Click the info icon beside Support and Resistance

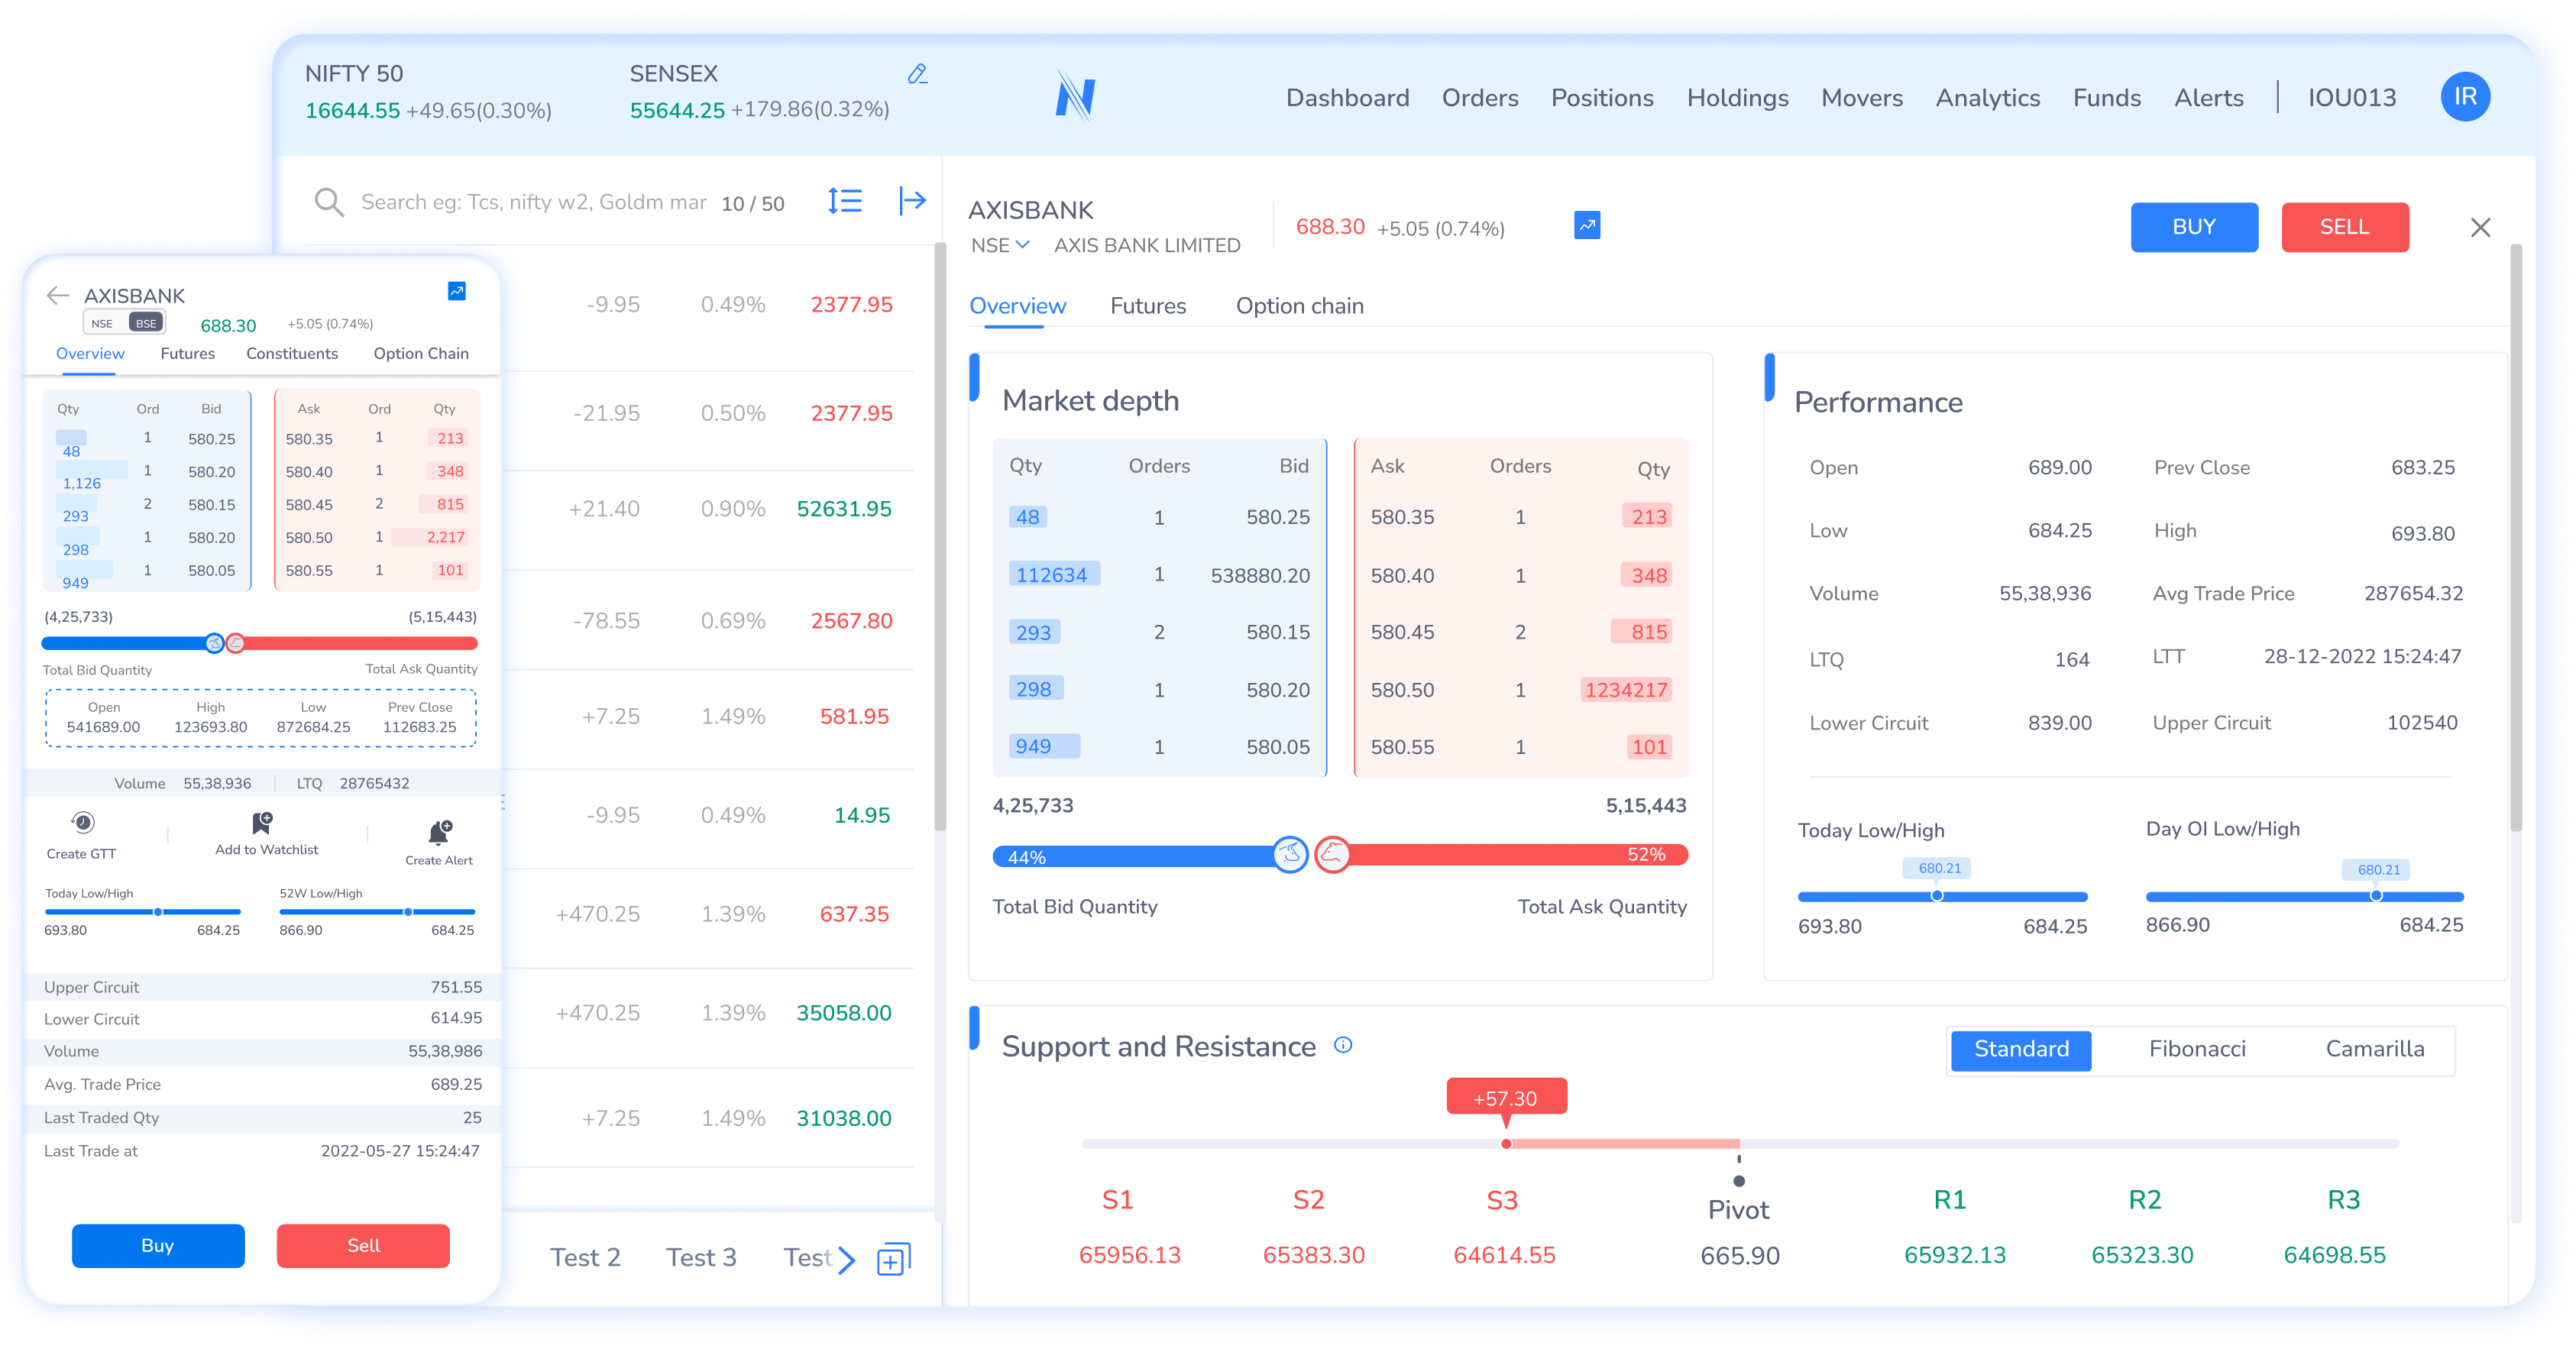(x=1343, y=1045)
